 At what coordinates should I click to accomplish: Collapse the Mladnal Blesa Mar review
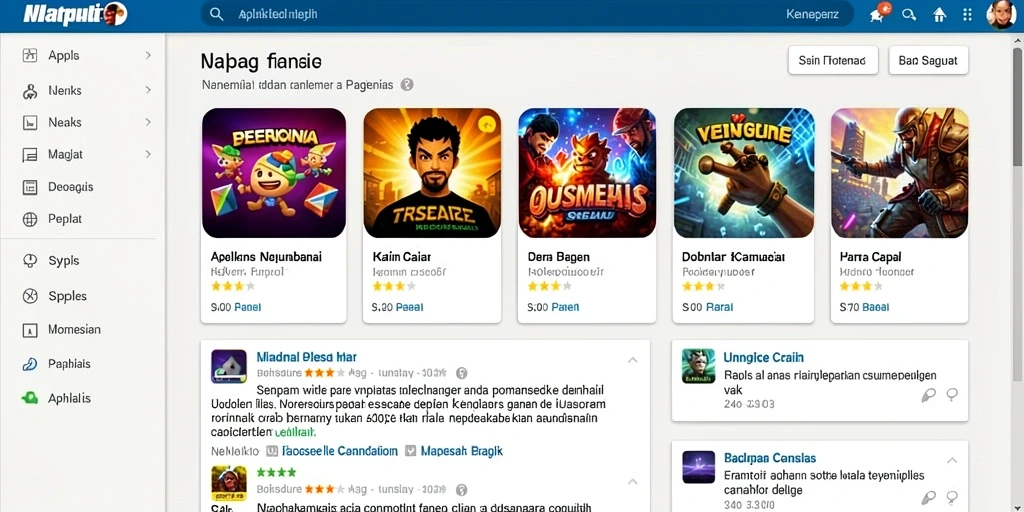pos(632,360)
